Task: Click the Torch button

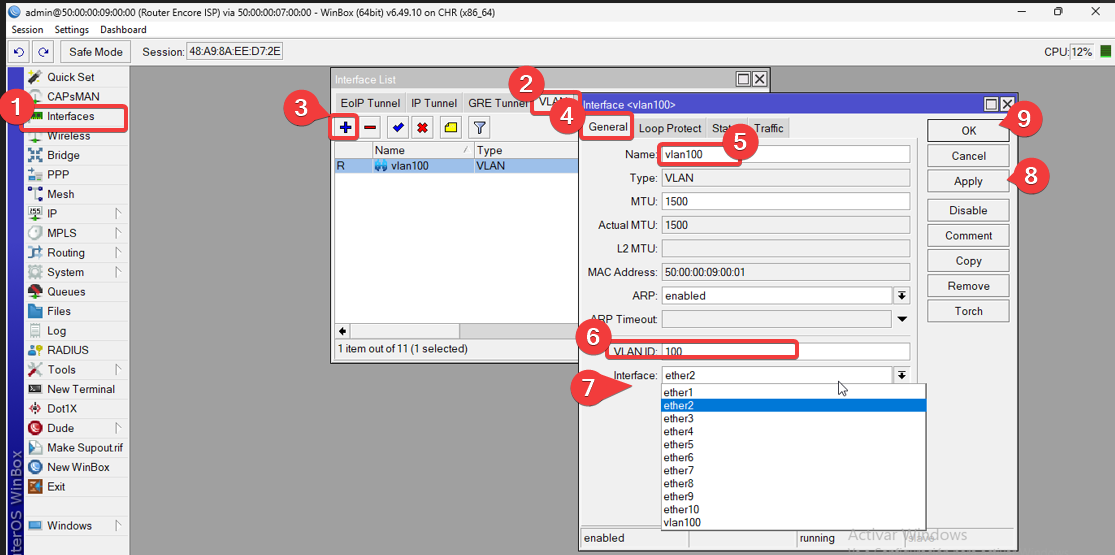Action: click(967, 311)
